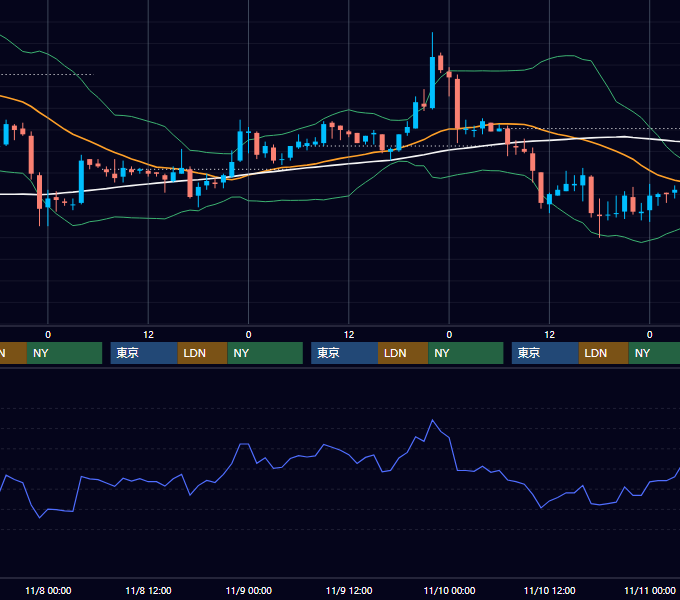This screenshot has height=600, width=680.
Task: Select the NY block right after 11/9 LDN
Action: pos(466,353)
